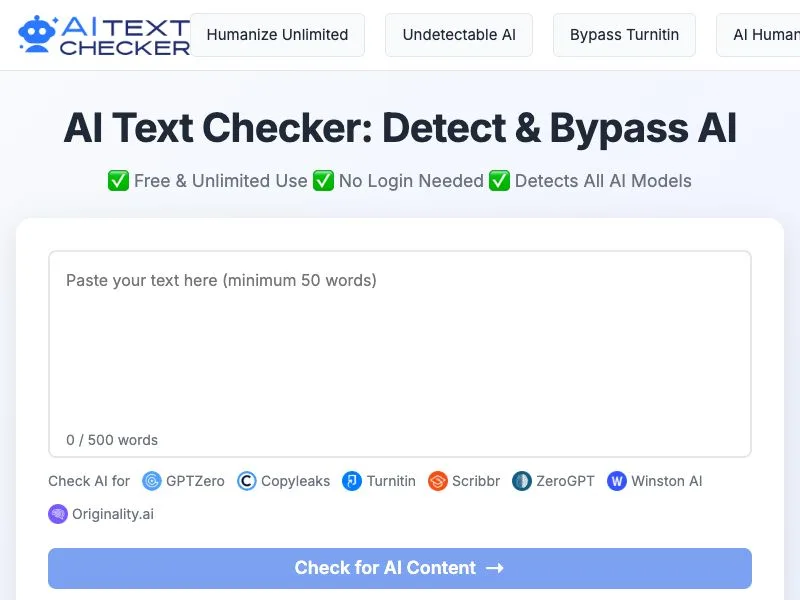Viewport: 800px width, 600px height.
Task: Focus the Paste your text here field
Action: click(399, 354)
